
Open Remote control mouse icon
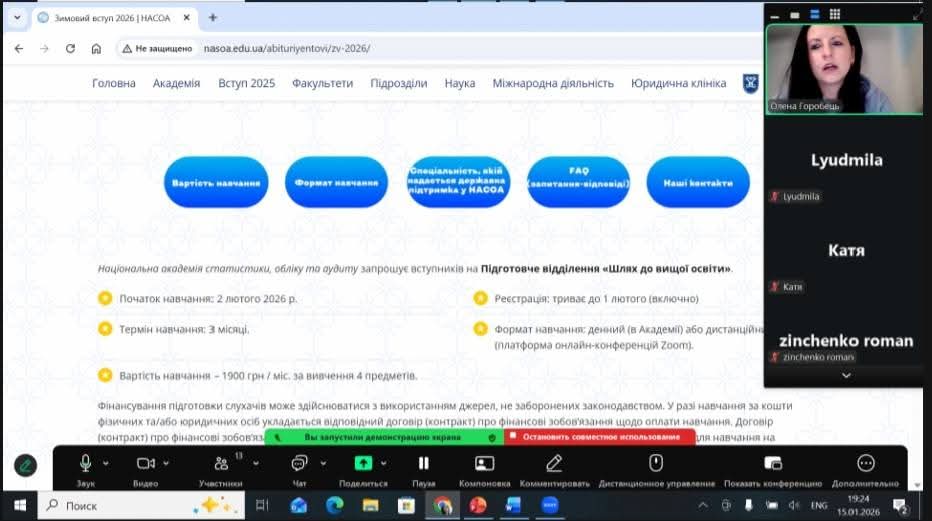[x=656, y=463]
